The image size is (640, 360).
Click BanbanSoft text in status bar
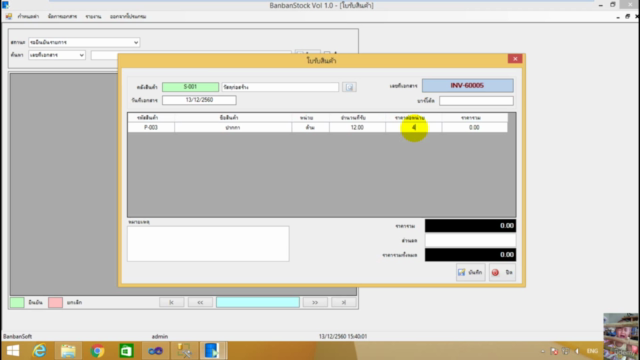click(x=18, y=336)
